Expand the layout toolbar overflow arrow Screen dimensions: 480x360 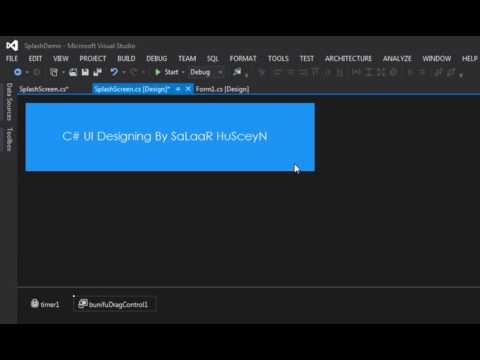(461, 74)
